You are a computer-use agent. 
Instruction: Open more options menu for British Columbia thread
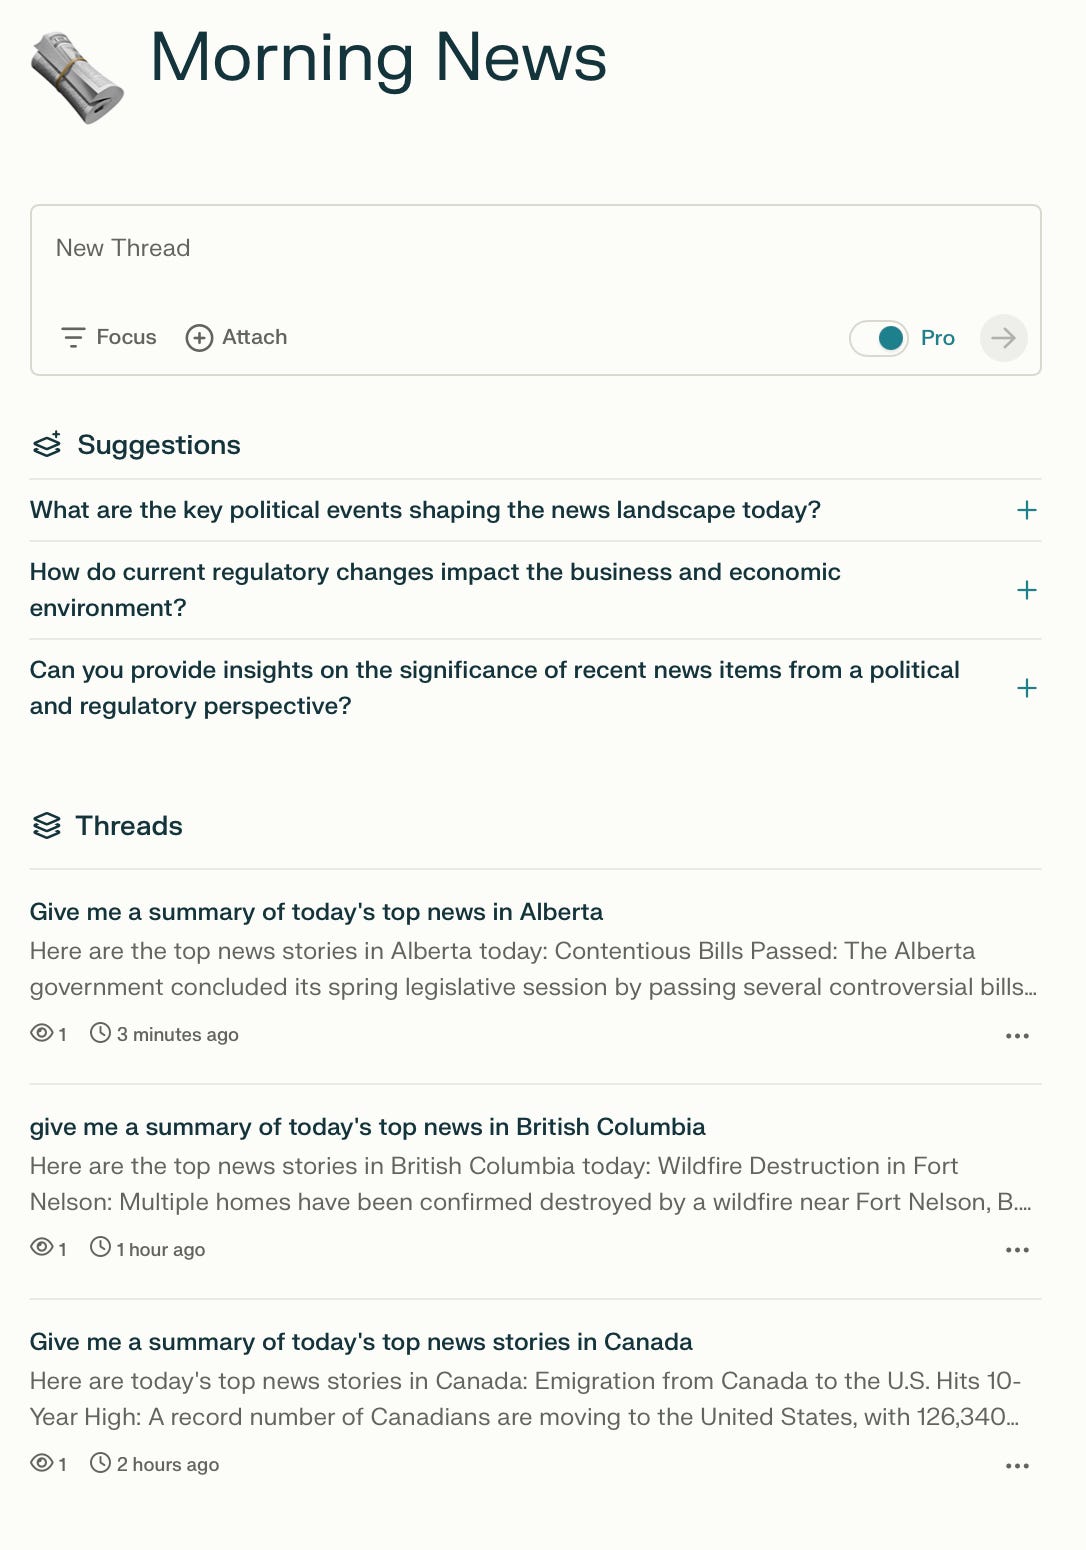click(1017, 1250)
